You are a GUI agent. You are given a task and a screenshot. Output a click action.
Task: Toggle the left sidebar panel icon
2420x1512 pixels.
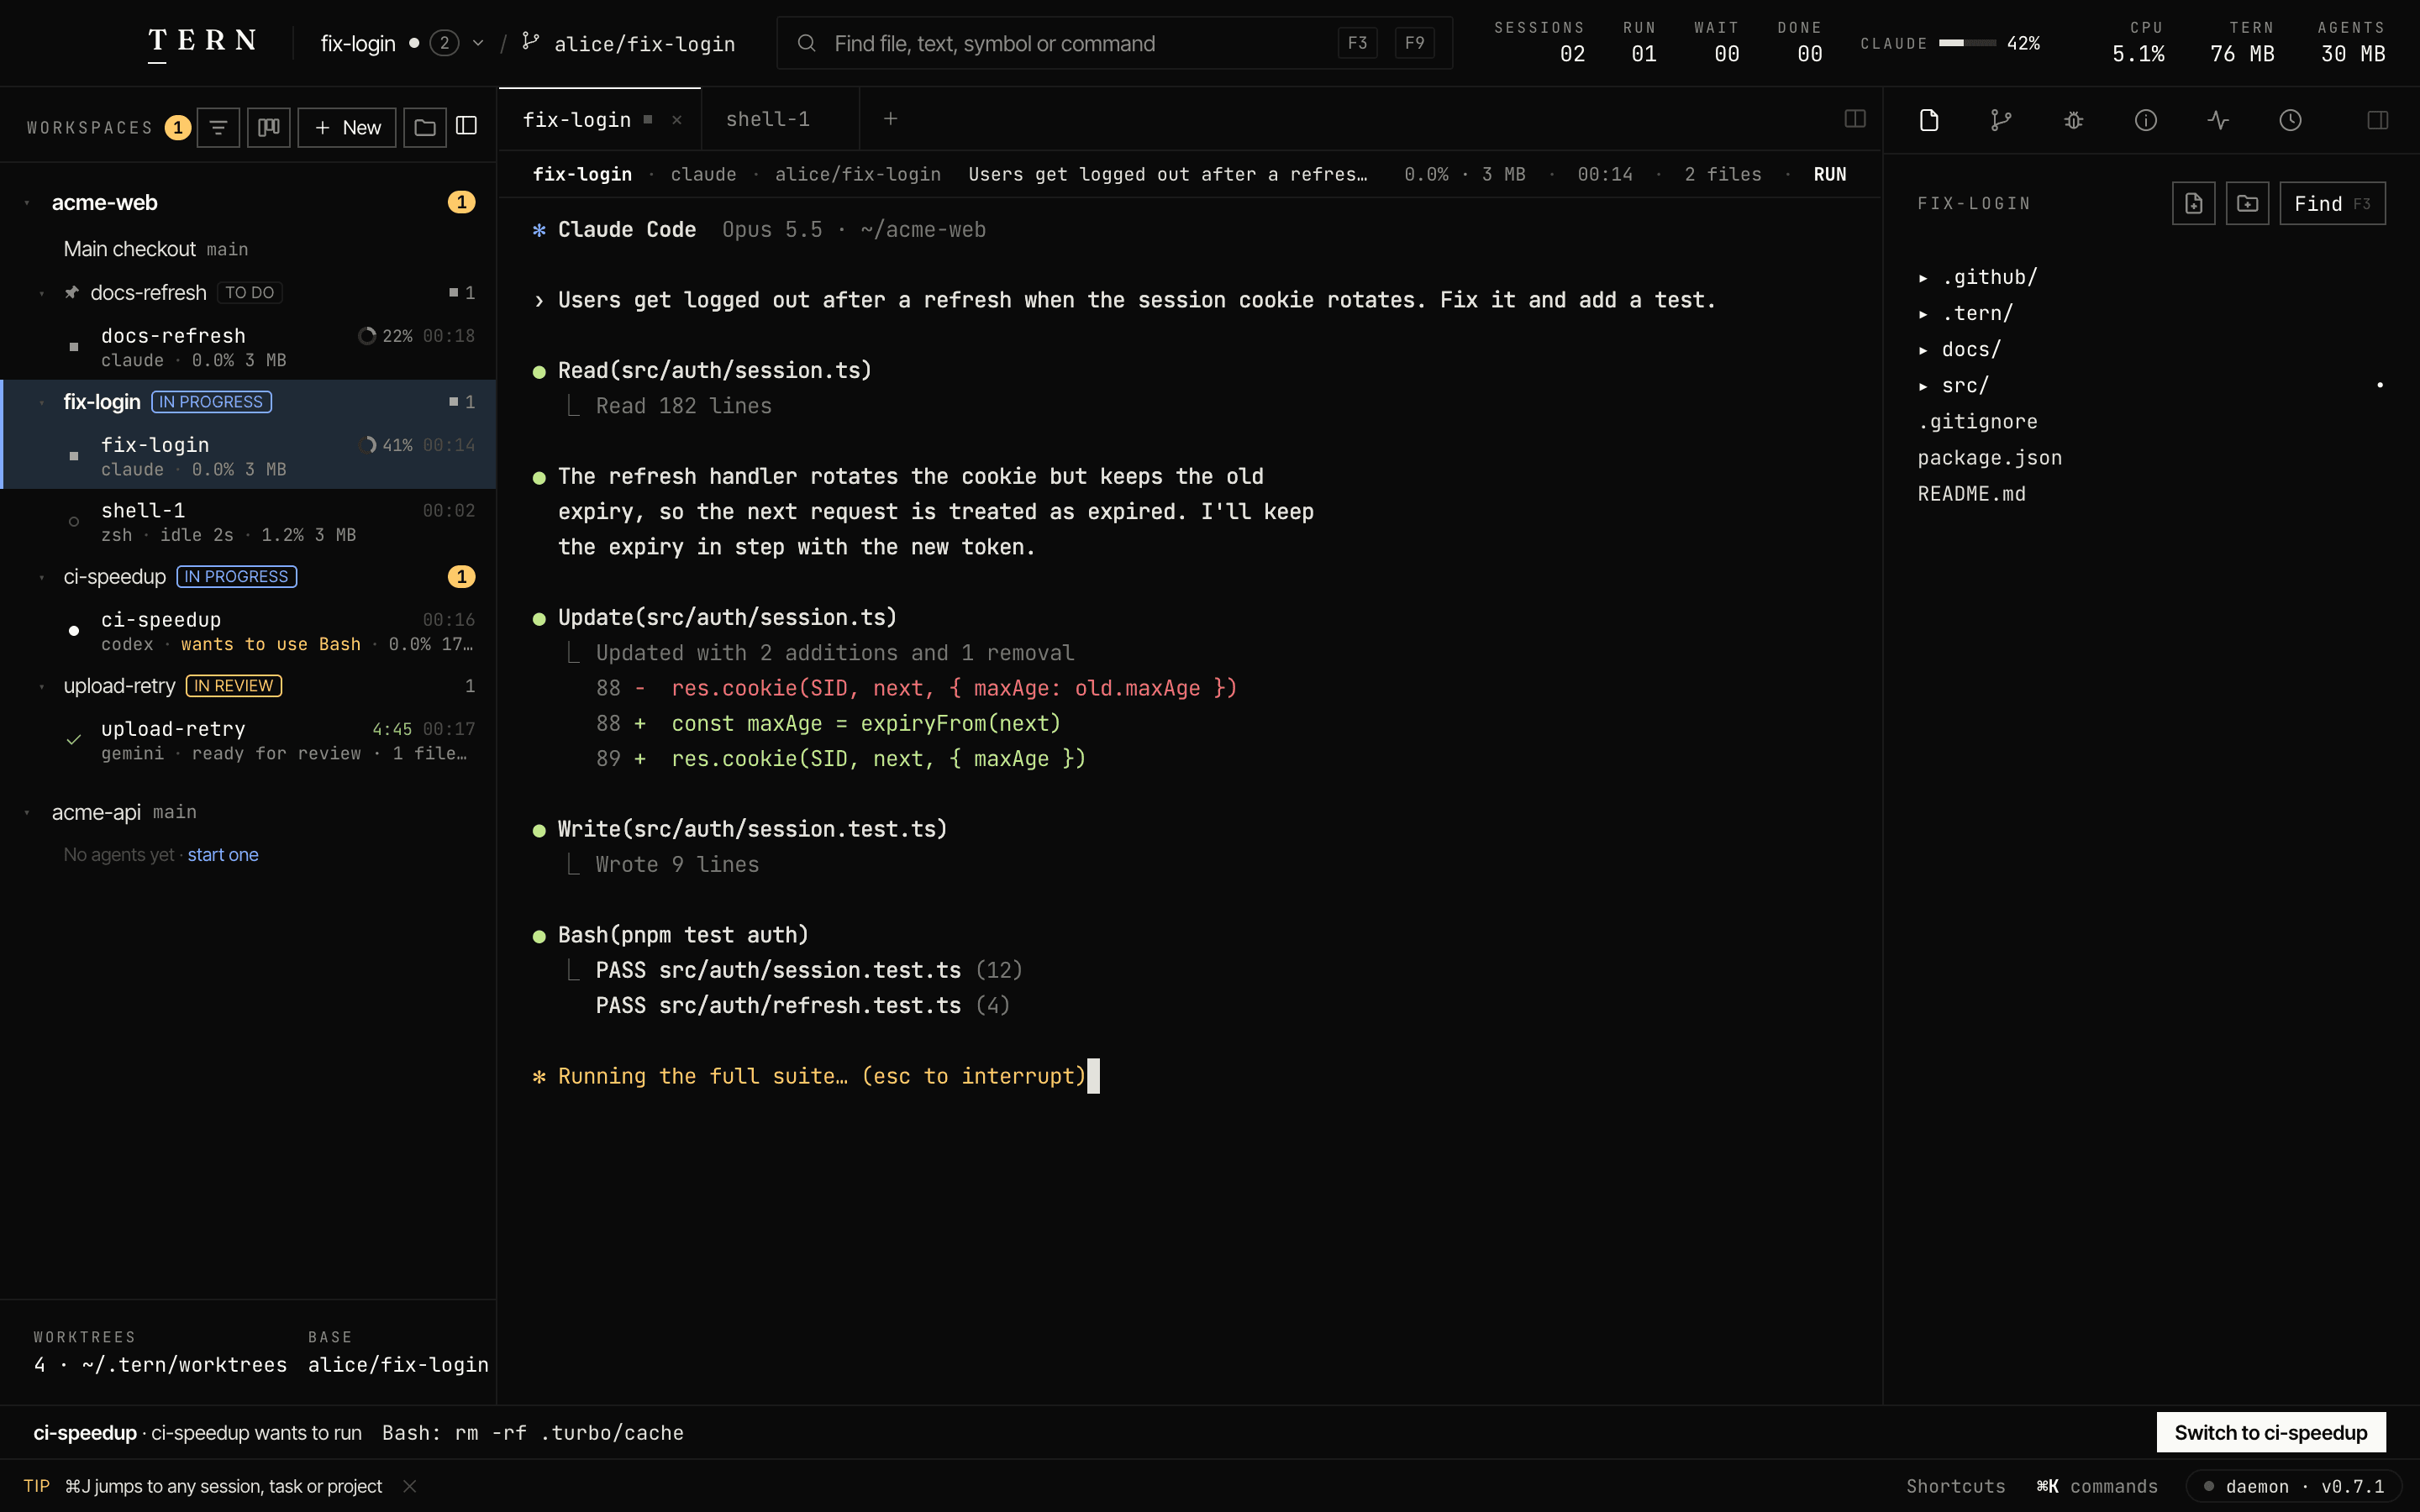[x=467, y=126]
